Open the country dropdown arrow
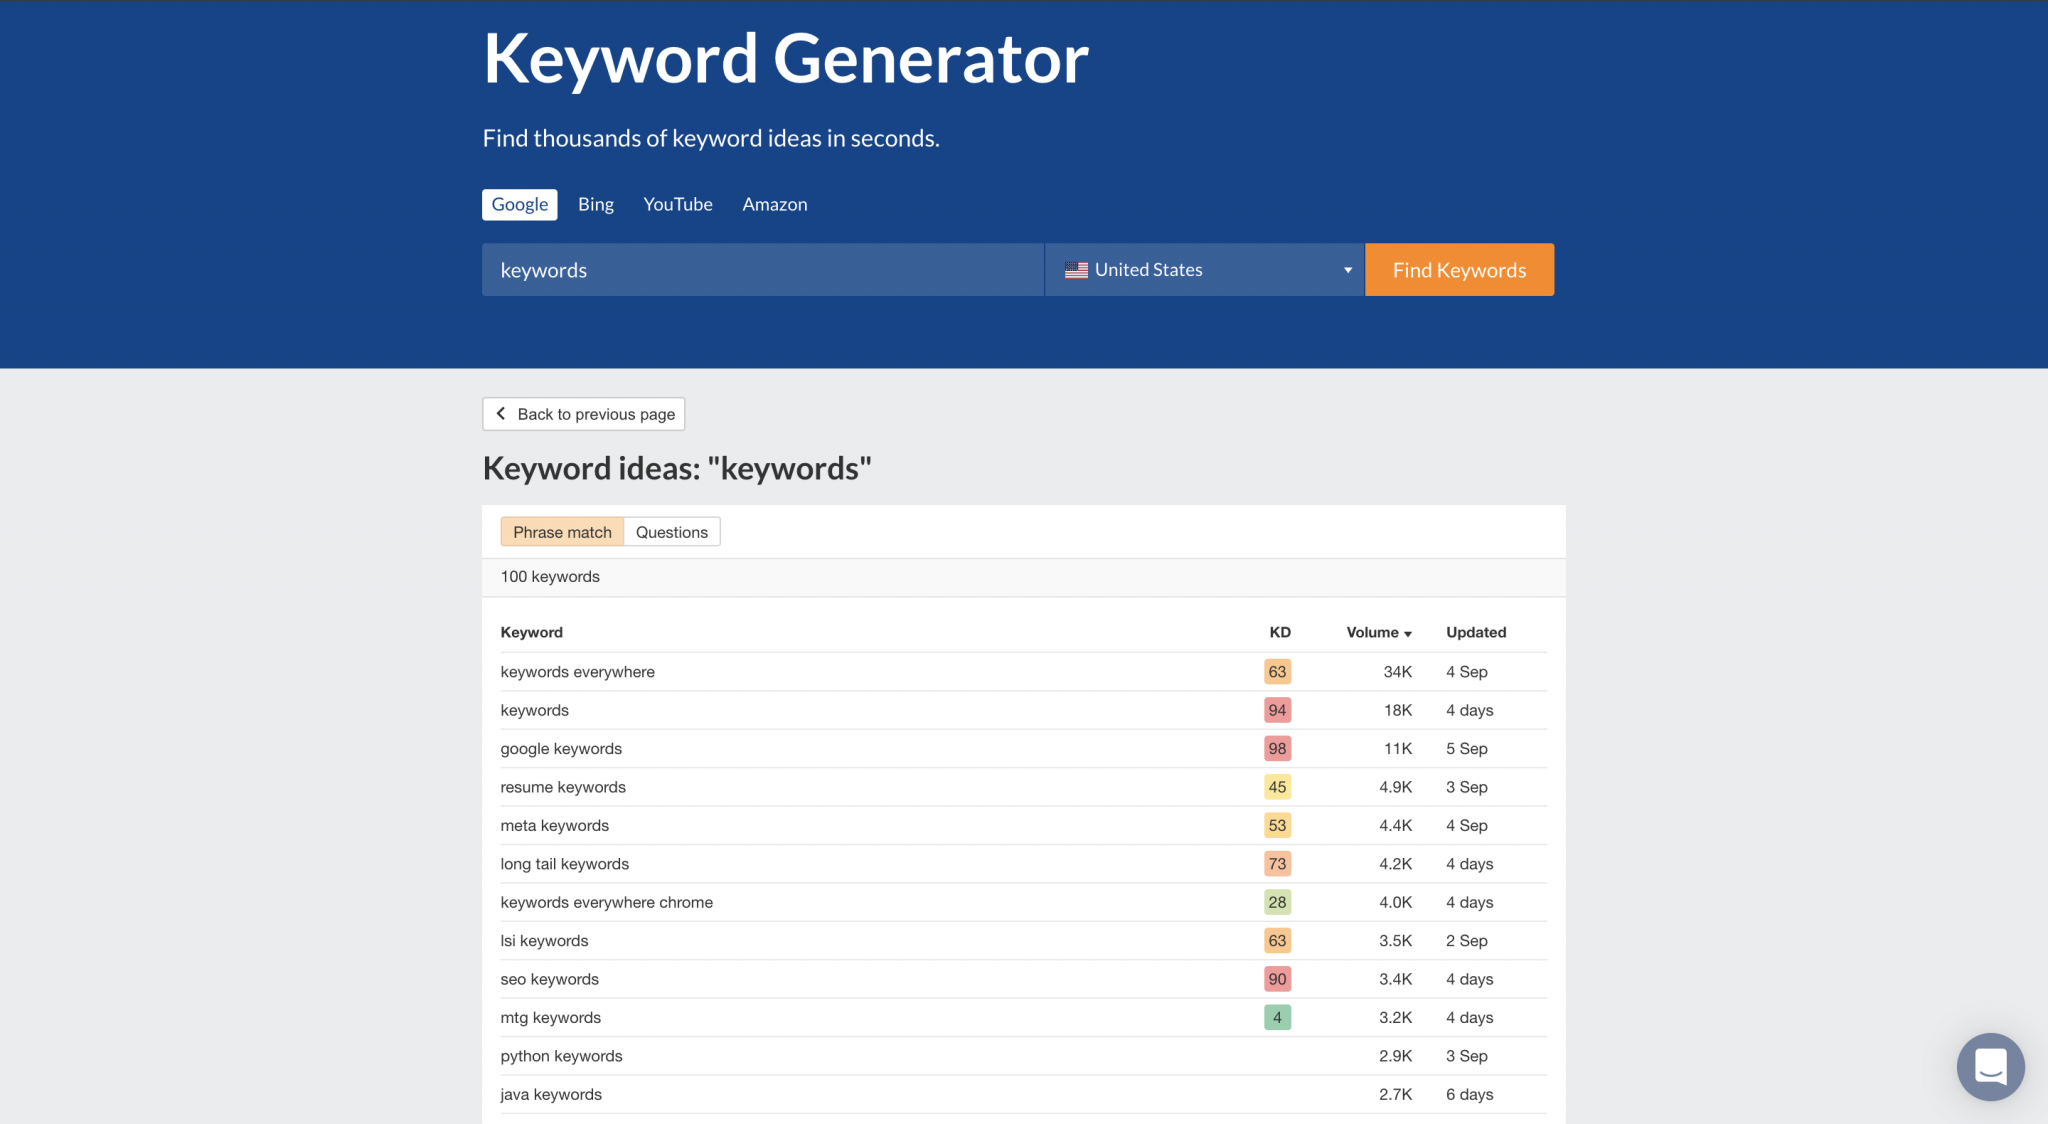The image size is (2048, 1124). 1347,270
